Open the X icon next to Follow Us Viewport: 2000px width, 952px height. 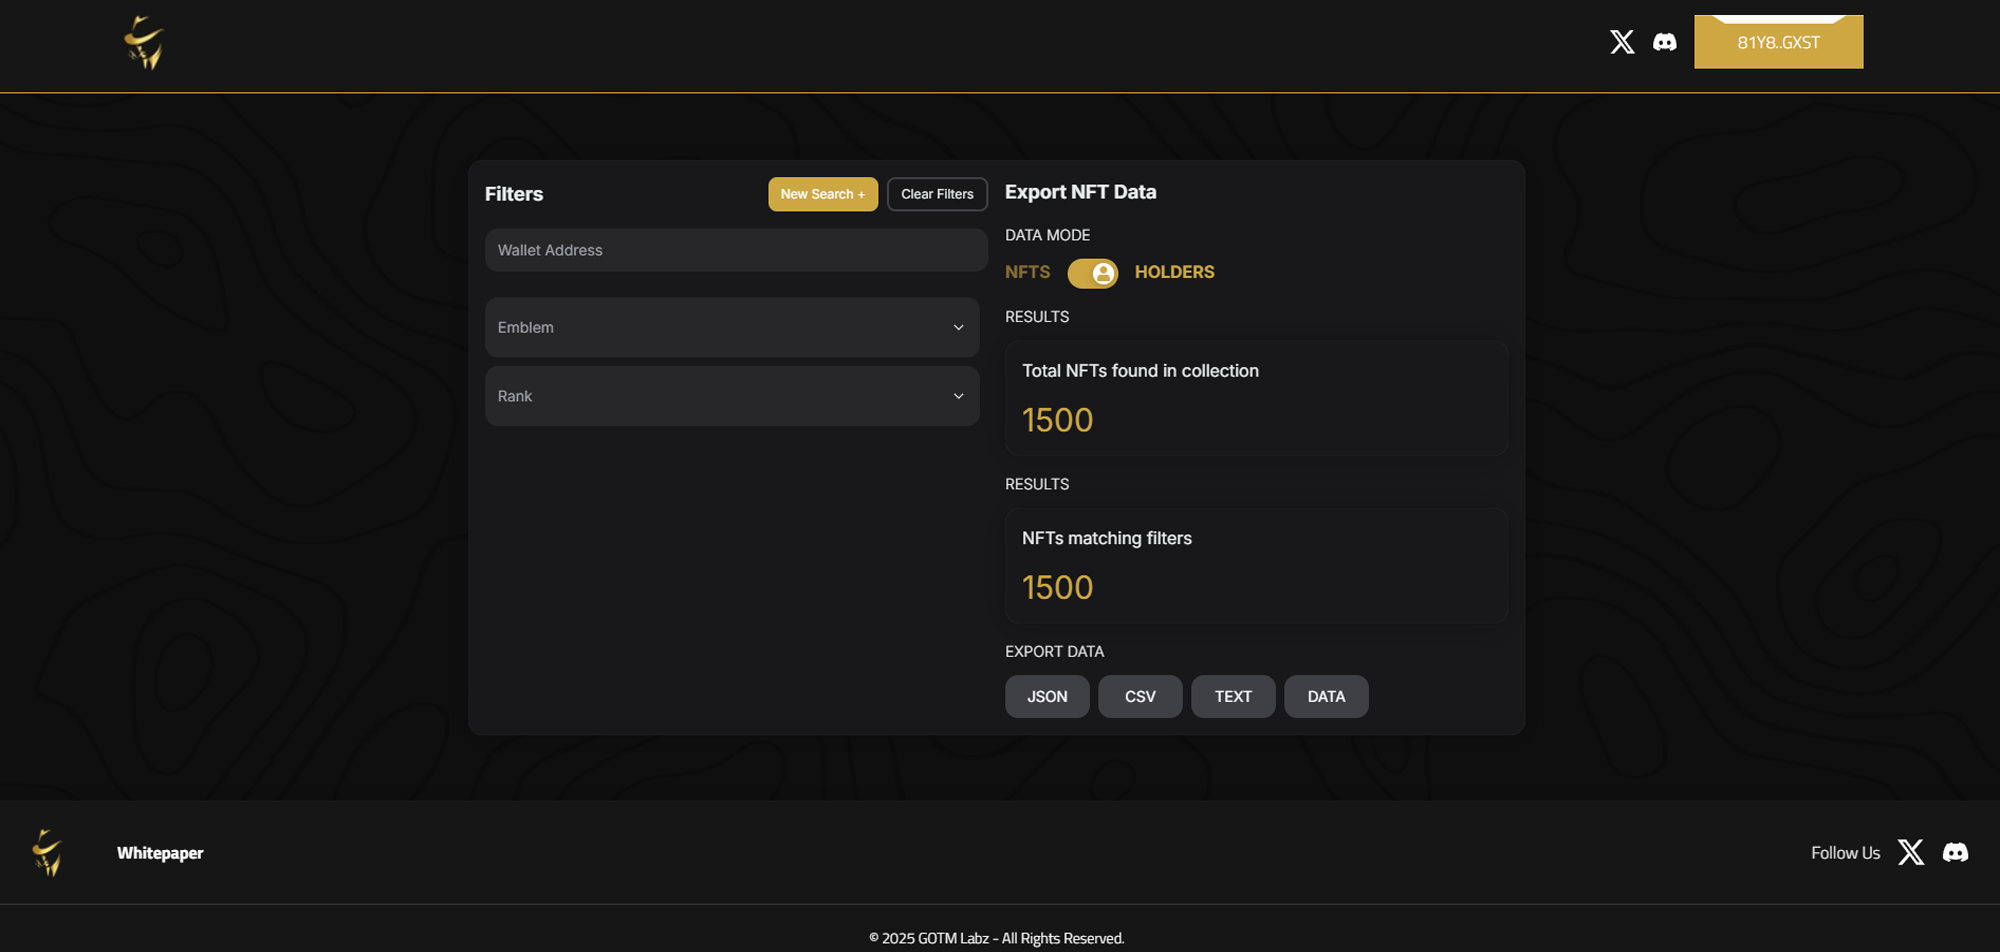[x=1911, y=852]
